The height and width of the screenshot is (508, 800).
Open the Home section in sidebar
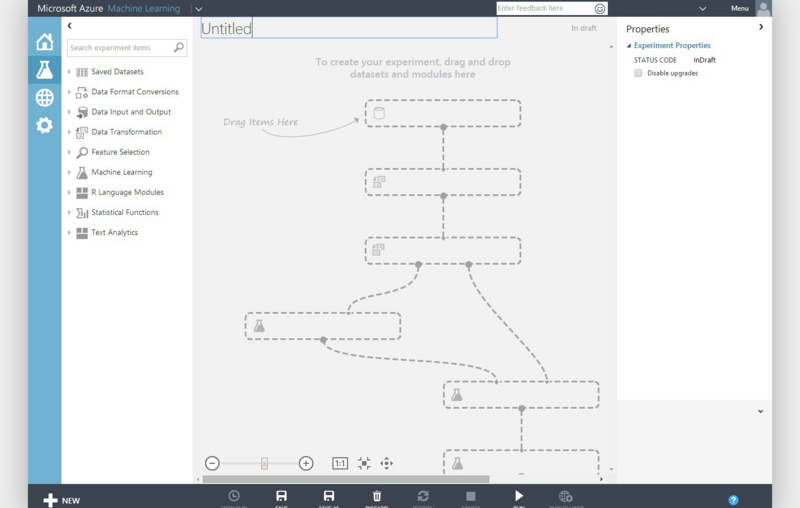point(44,42)
